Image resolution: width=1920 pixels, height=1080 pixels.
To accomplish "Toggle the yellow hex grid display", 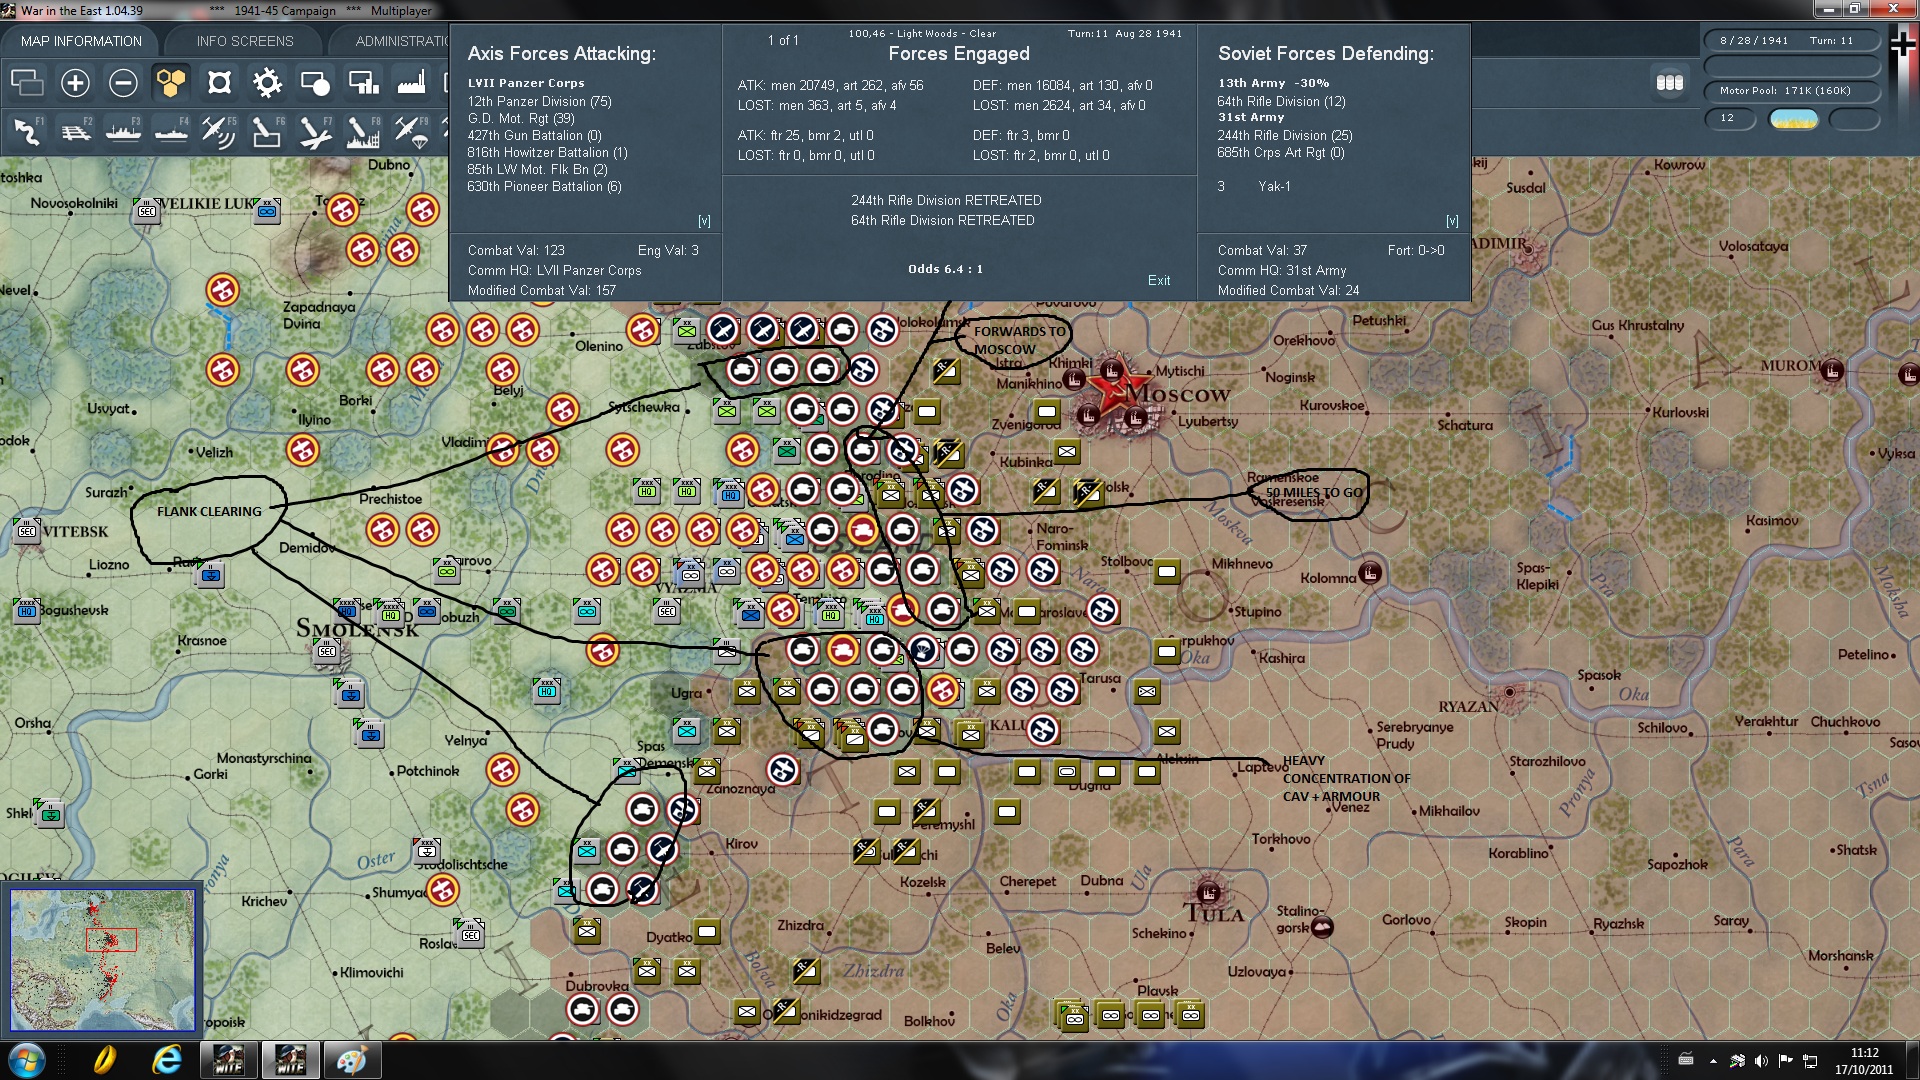I will coord(171,83).
